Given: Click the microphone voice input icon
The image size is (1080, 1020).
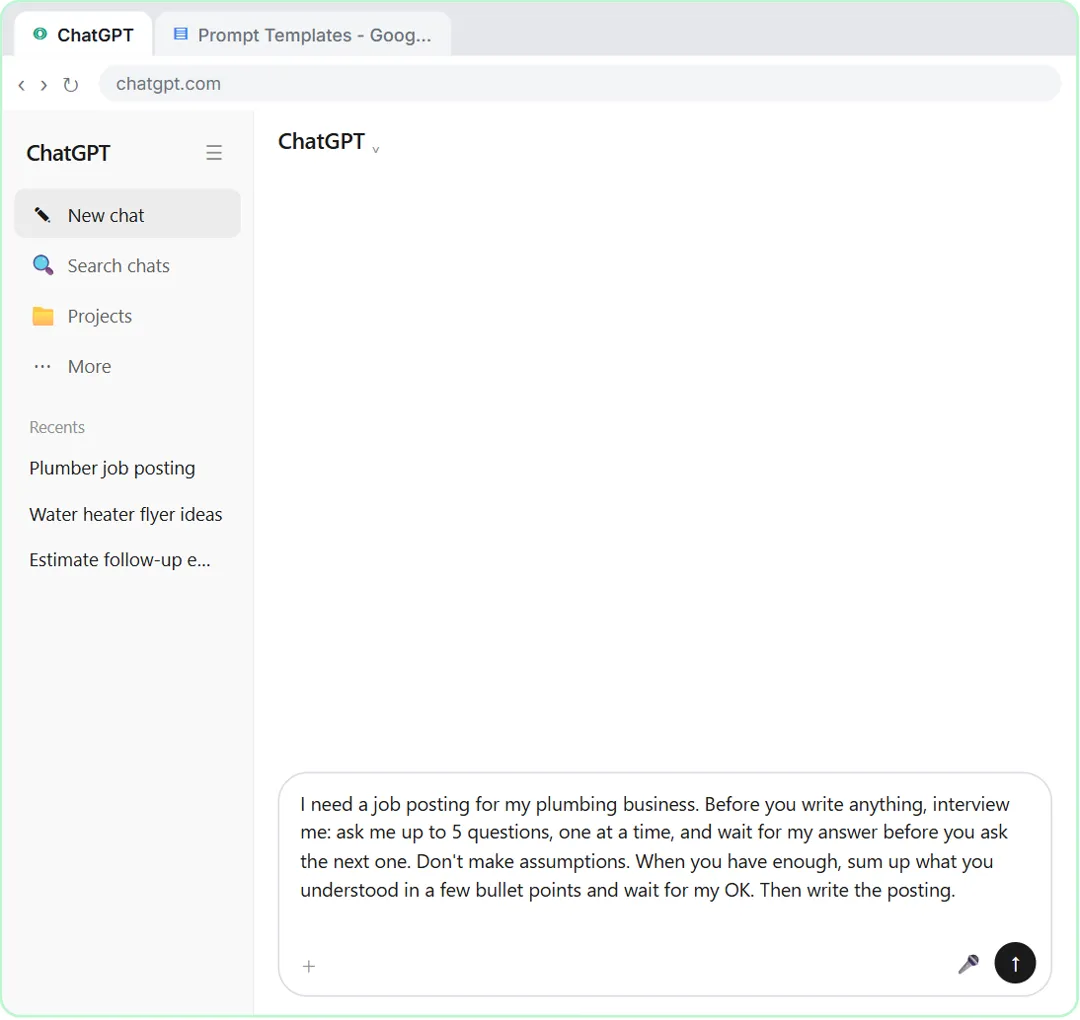Looking at the screenshot, I should click(x=968, y=964).
